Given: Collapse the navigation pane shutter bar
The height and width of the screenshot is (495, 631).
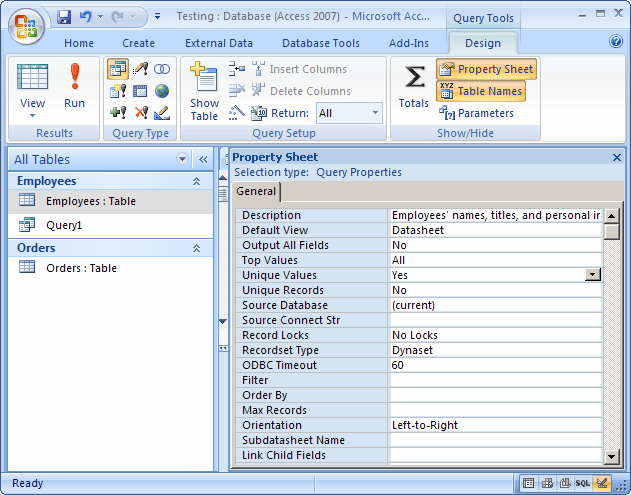Looking at the screenshot, I should click(203, 159).
